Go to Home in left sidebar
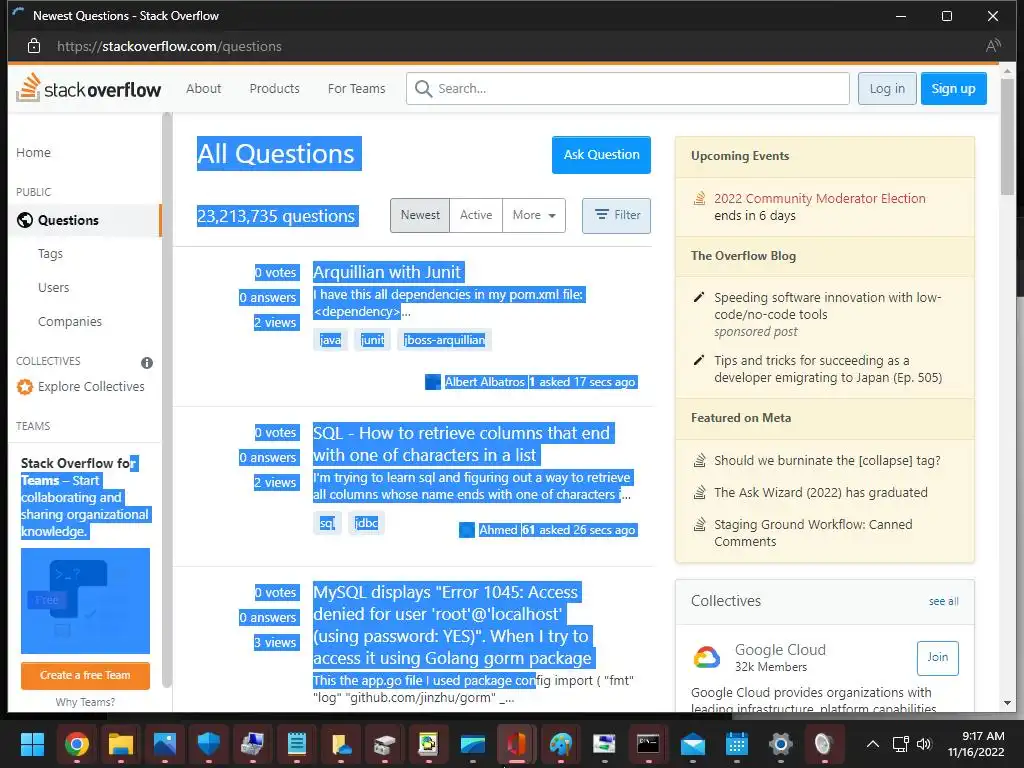This screenshot has width=1024, height=768. pos(33,152)
